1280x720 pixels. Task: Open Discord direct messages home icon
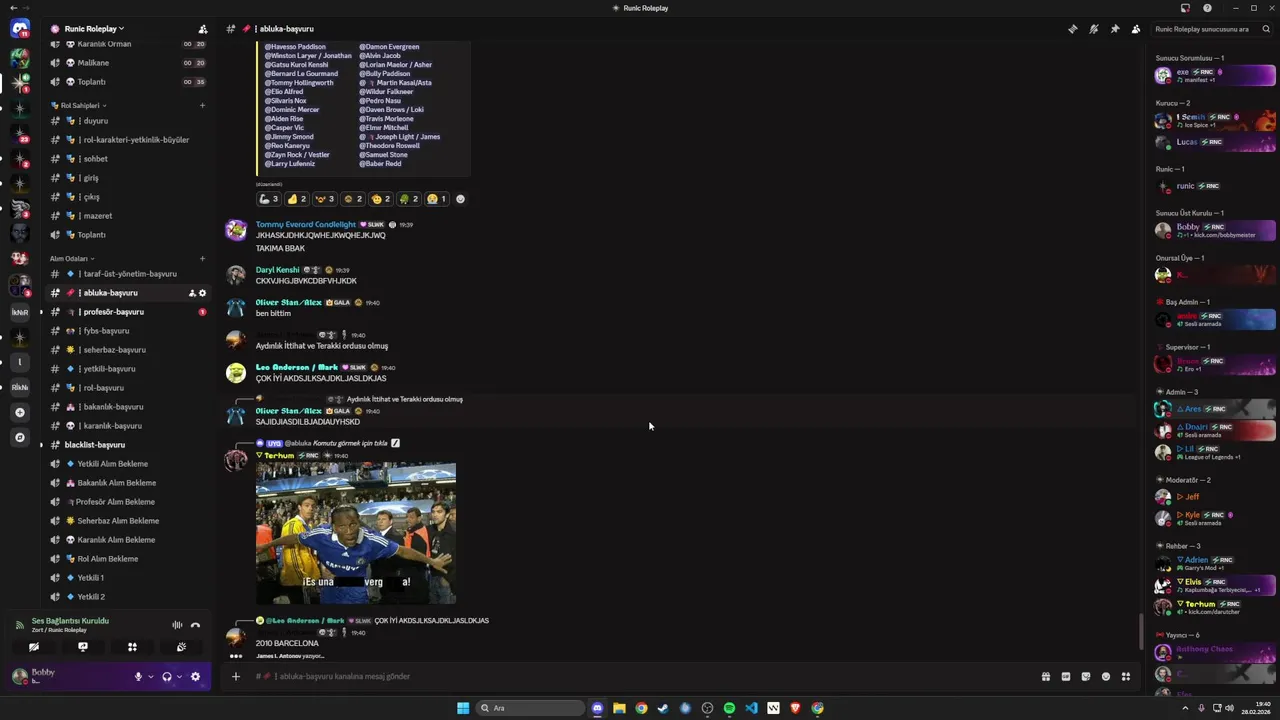coord(19,28)
